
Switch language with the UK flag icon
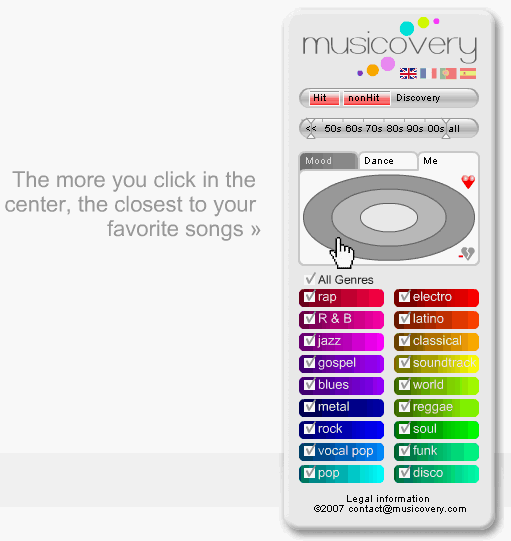(408, 73)
